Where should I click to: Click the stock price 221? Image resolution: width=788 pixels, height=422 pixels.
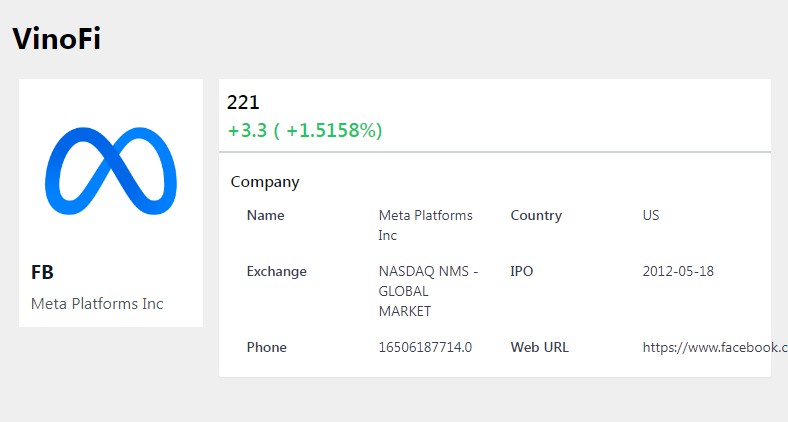[x=243, y=102]
